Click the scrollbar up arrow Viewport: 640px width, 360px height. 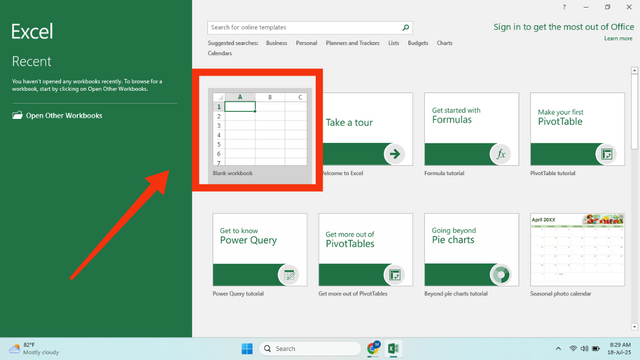634,70
